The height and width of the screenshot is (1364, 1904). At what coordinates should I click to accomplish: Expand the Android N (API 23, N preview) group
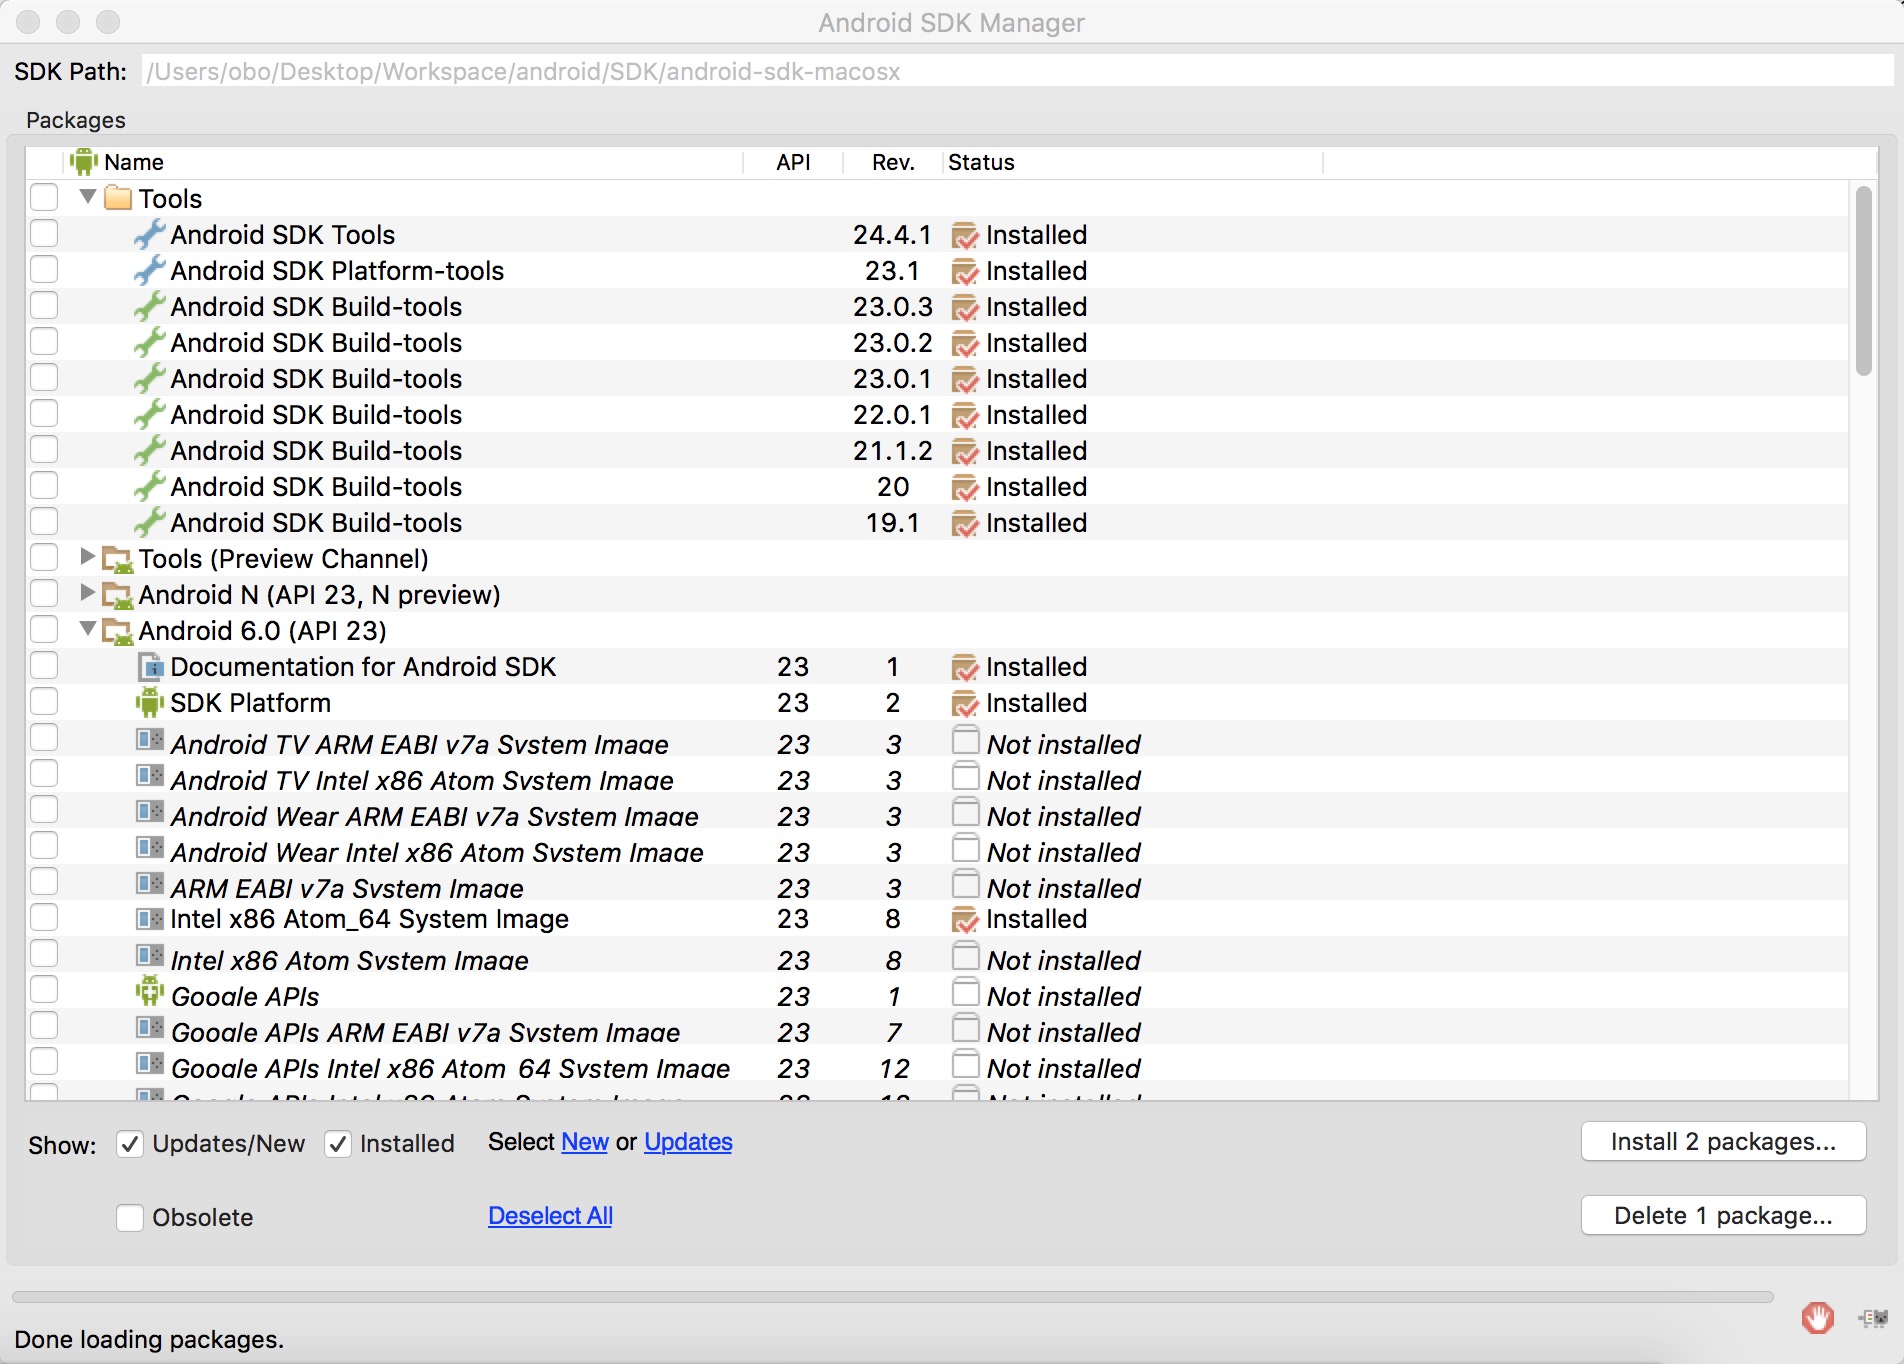click(88, 592)
